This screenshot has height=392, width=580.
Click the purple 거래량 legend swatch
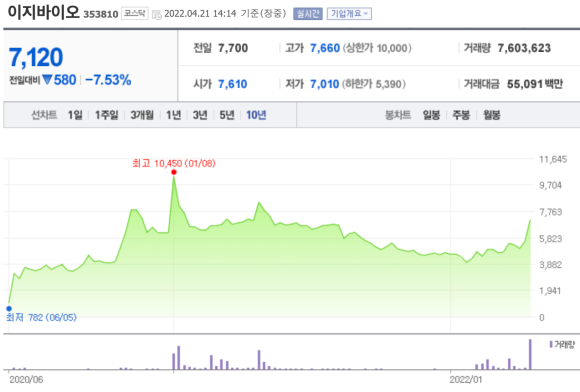551,345
